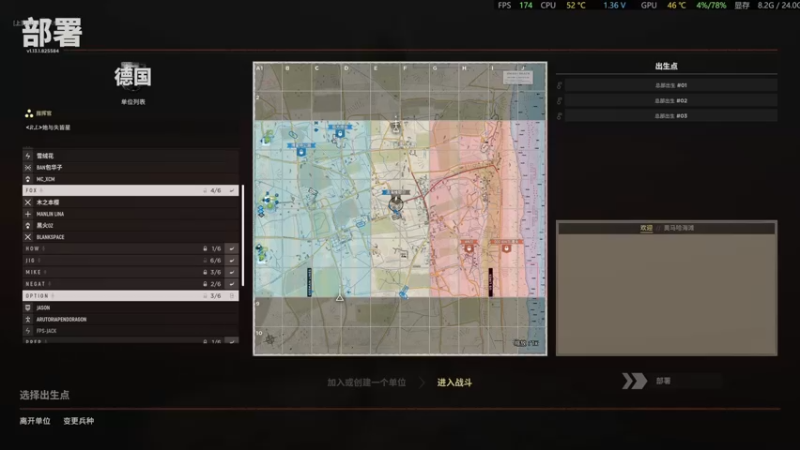Click the GPU 46 °C readout in the overlay
This screenshot has height=450, width=800.
point(663,5)
